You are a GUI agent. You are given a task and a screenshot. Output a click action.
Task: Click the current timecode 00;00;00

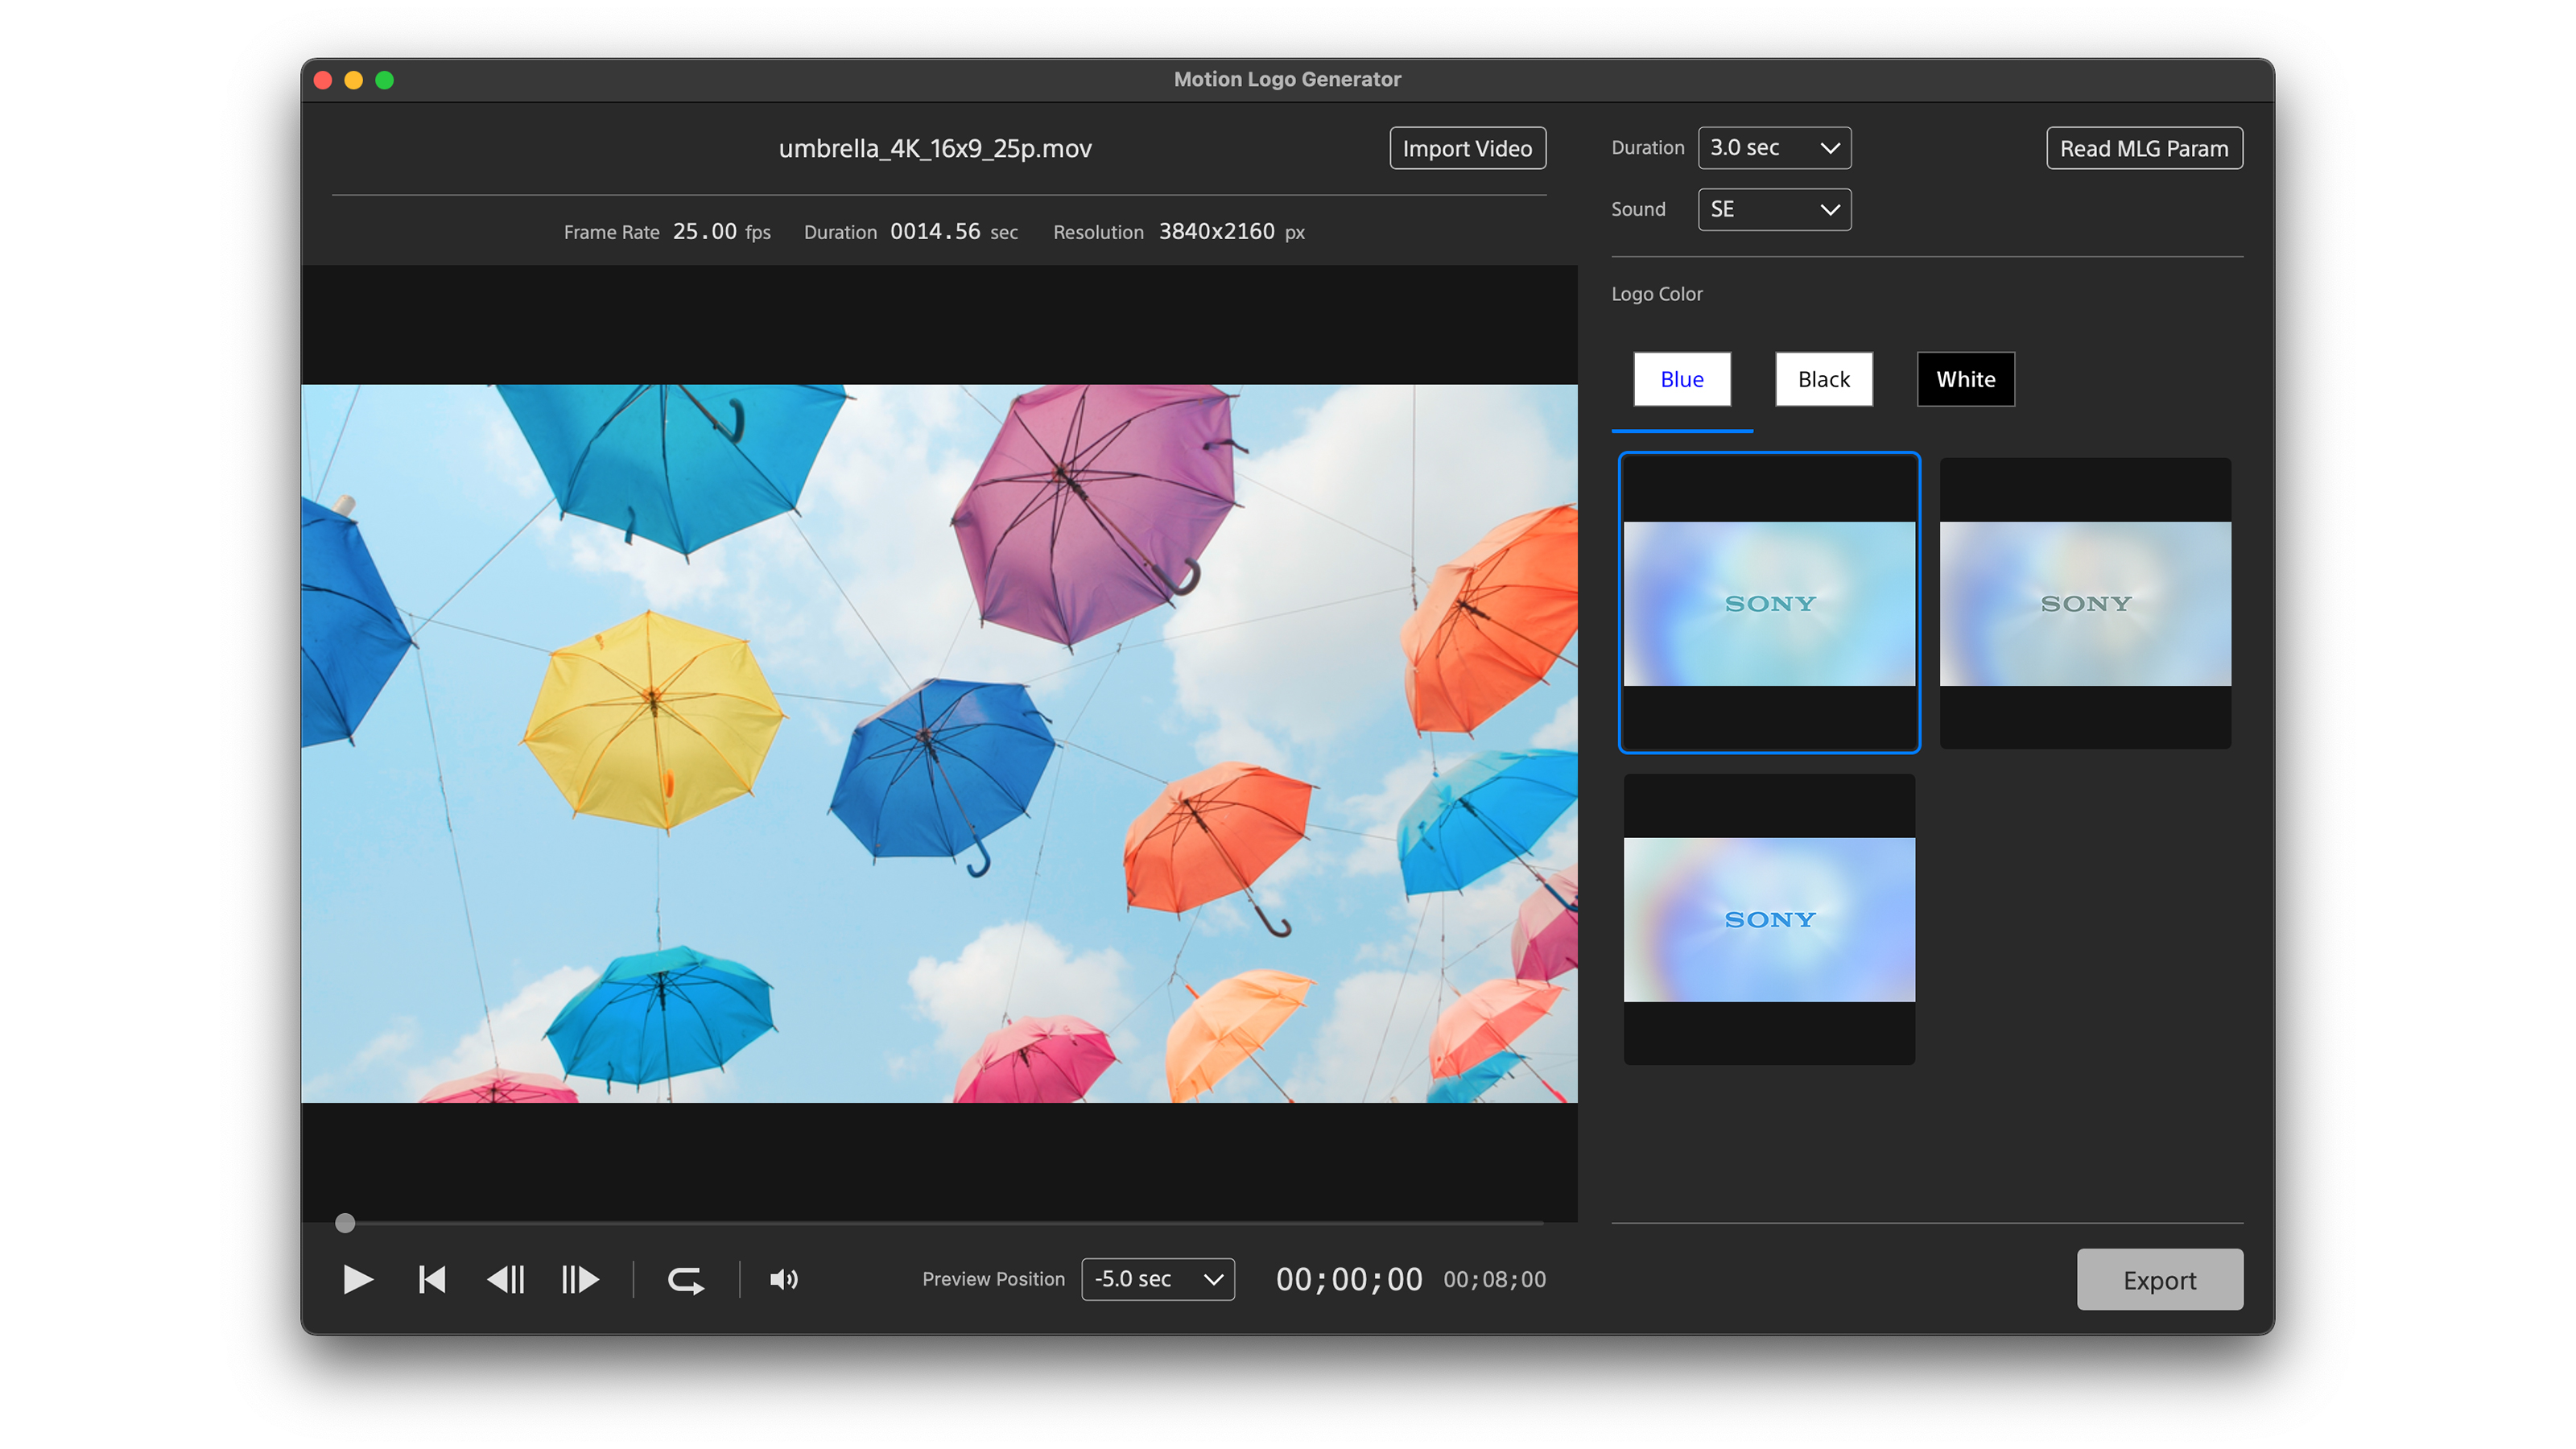[x=1349, y=1279]
